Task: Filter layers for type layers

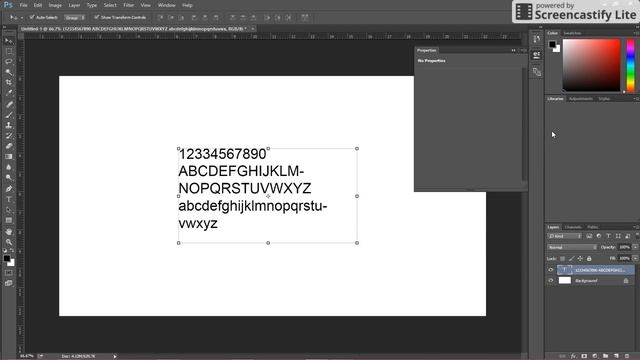Action: coord(608,236)
